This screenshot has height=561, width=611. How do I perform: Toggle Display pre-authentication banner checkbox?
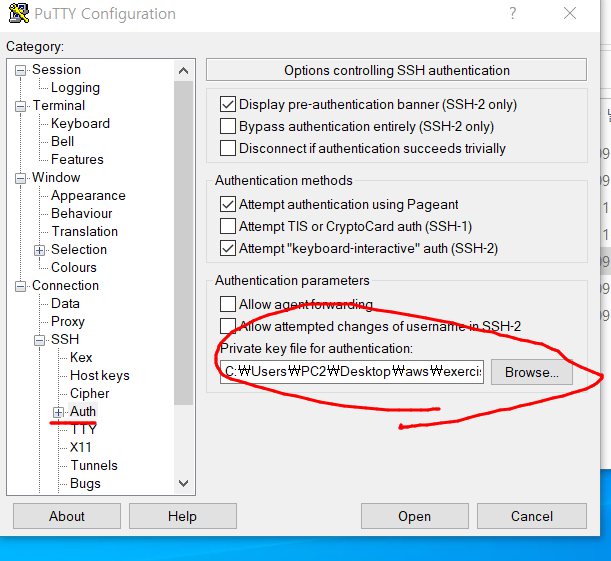(228, 104)
